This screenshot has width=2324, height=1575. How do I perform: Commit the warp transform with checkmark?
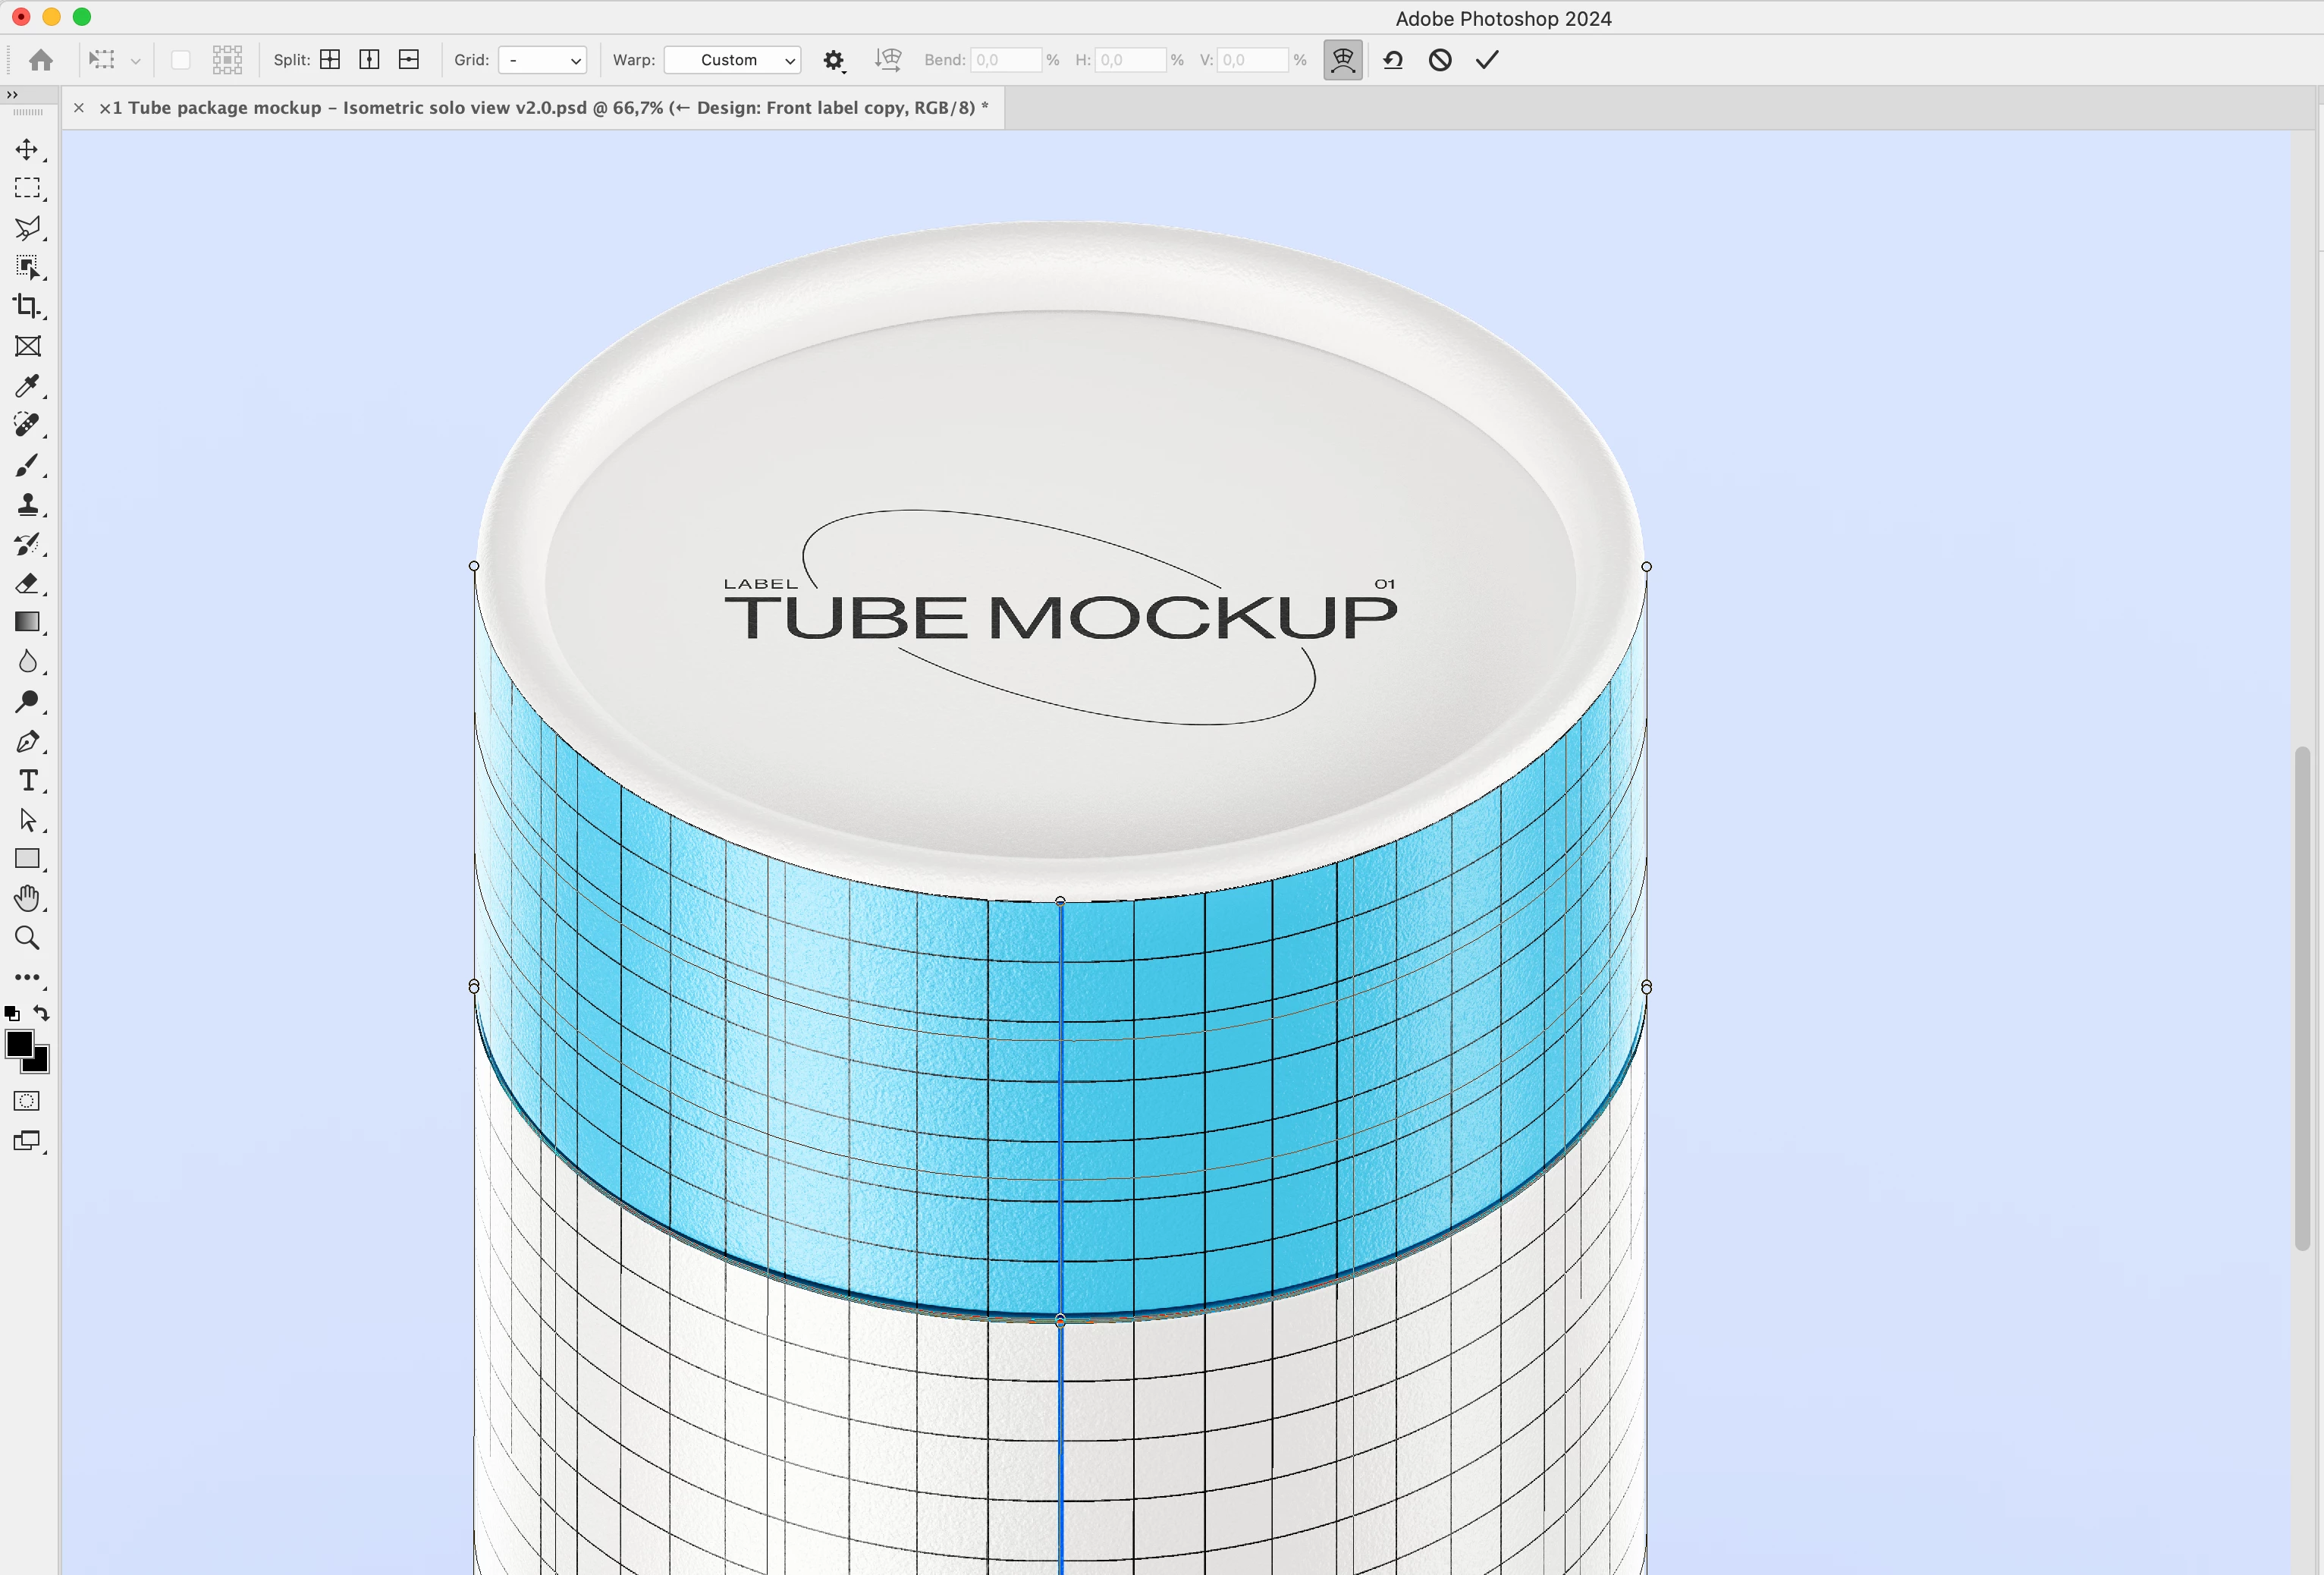(1487, 60)
